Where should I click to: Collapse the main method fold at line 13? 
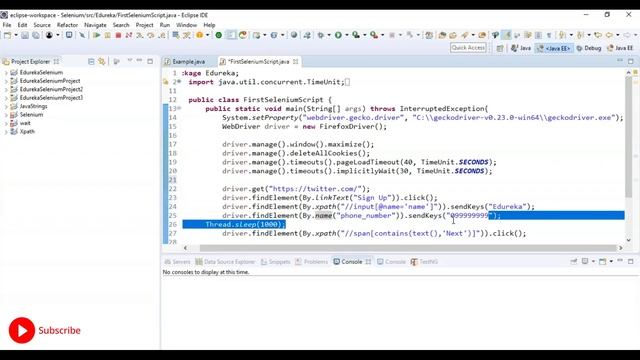point(180,109)
